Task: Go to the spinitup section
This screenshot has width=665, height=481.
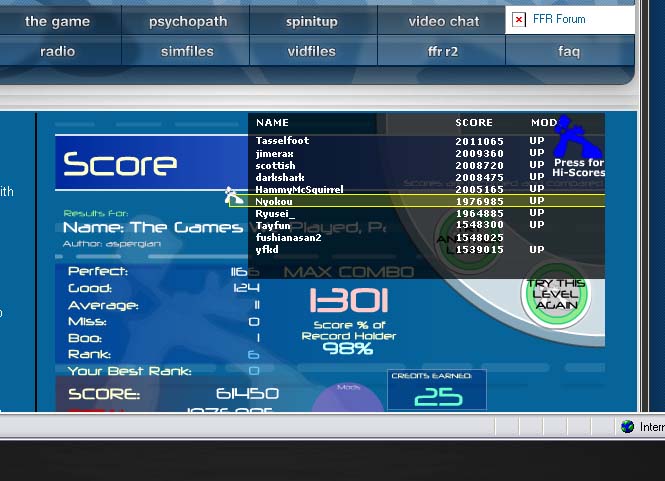Action: click(312, 21)
